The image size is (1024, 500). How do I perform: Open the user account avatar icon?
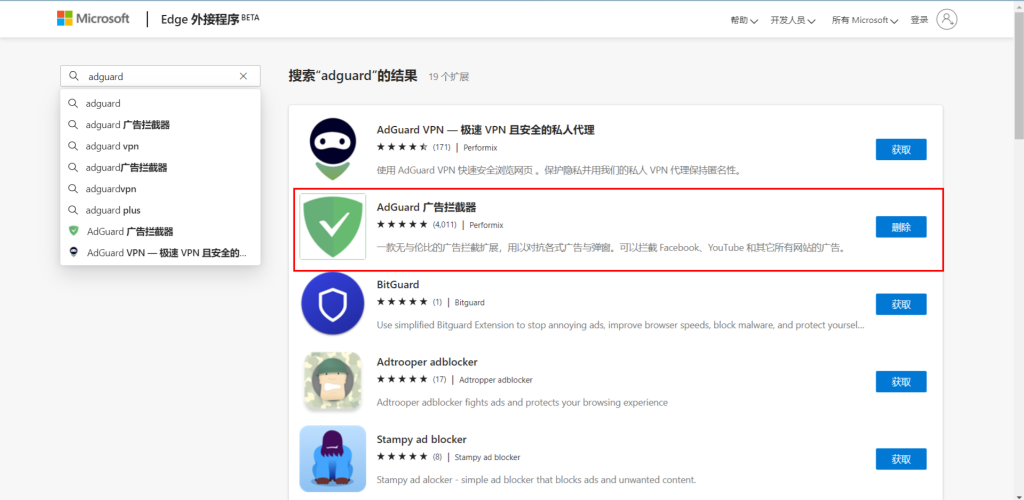(946, 19)
